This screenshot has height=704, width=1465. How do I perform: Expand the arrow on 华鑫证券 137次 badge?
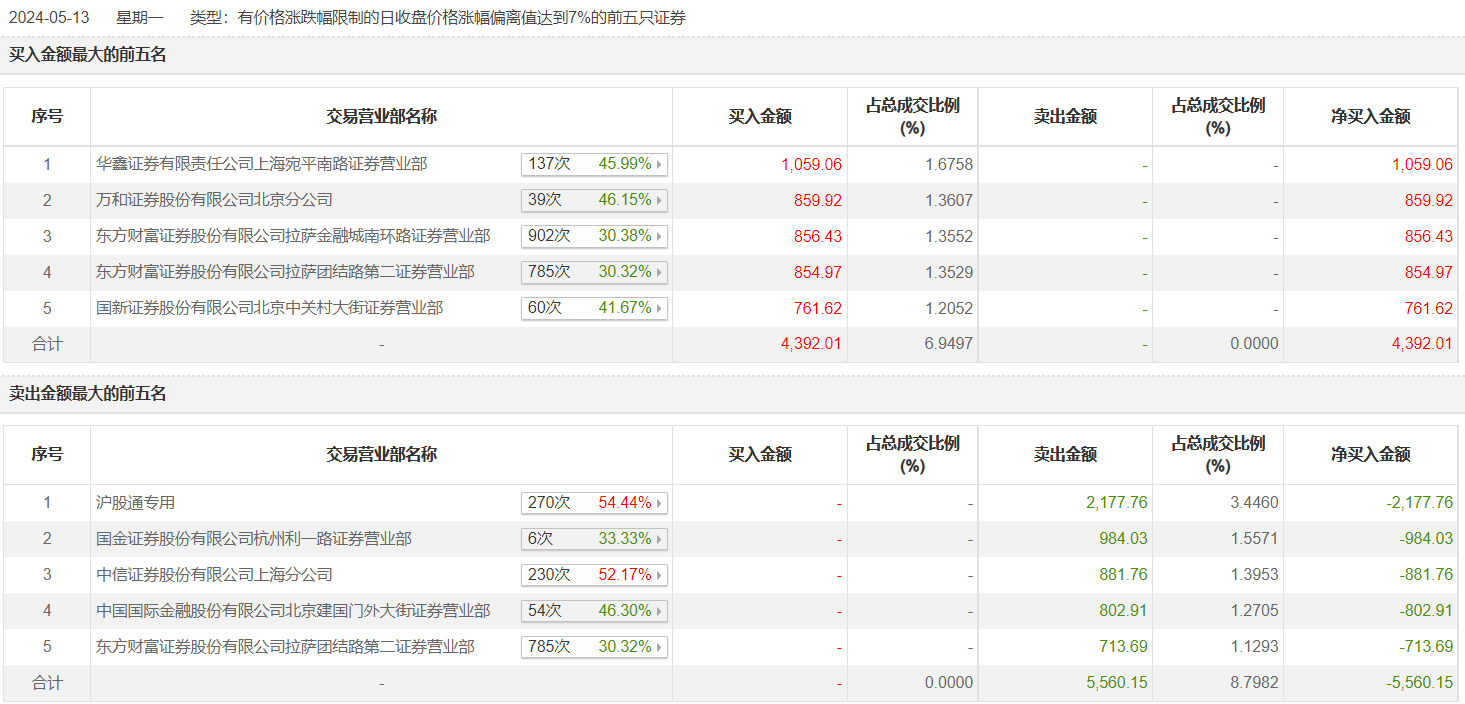[x=659, y=164]
